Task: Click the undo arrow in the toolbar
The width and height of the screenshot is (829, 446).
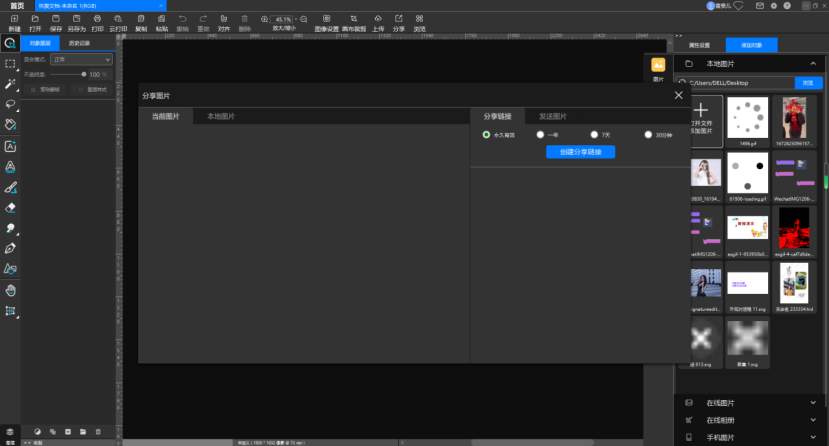Action: pyautogui.click(x=182, y=20)
